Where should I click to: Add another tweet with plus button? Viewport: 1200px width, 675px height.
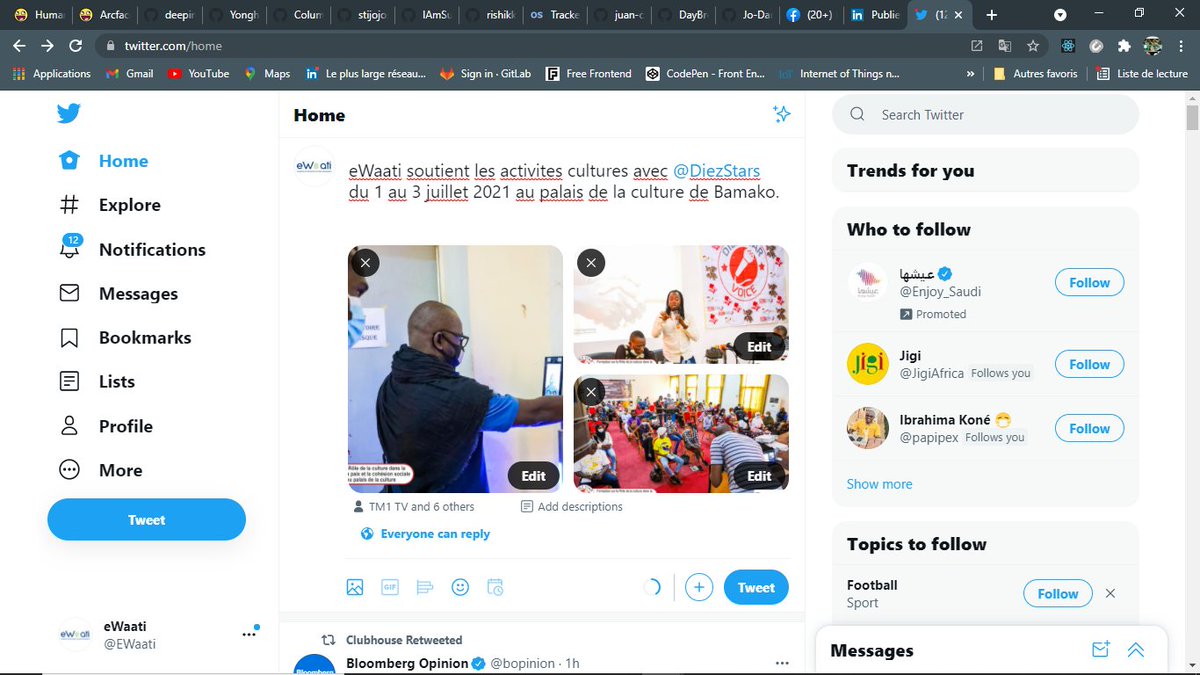pyautogui.click(x=699, y=587)
